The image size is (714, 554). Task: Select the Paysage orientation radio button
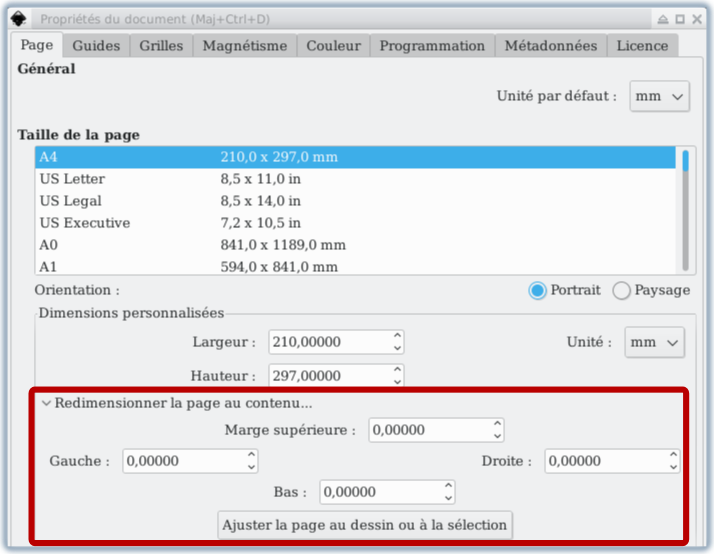pyautogui.click(x=622, y=291)
